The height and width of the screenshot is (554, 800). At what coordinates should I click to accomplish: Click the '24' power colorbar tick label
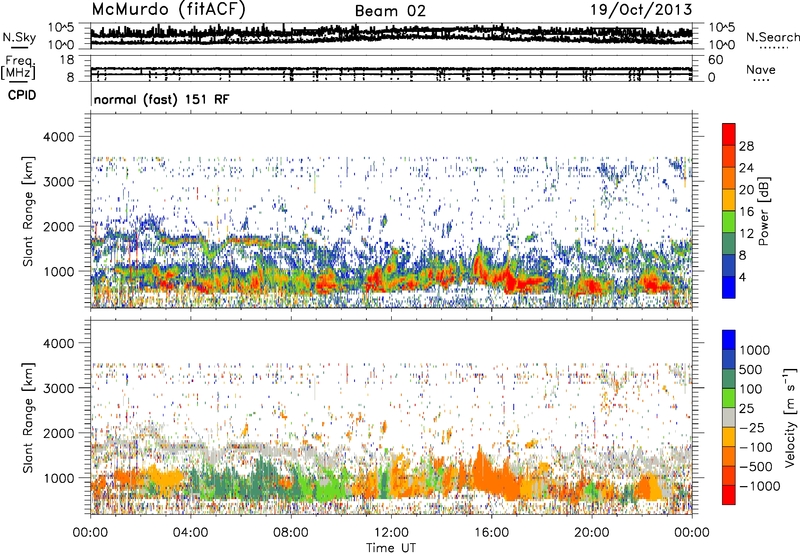[746, 168]
